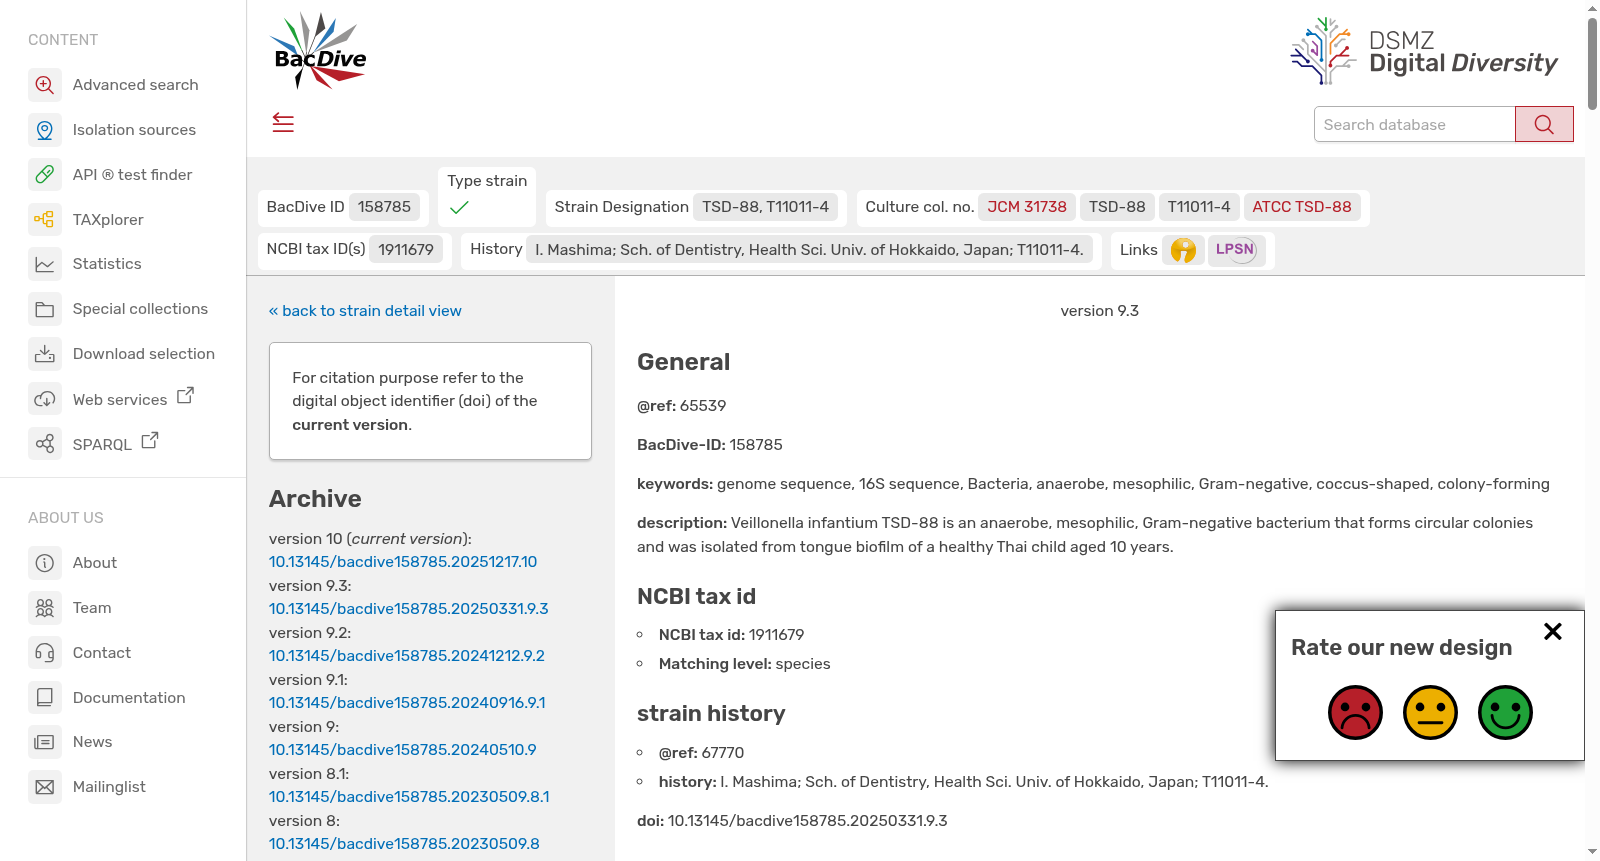Select the Documentation menu item
This screenshot has width=1600, height=861.
tap(129, 697)
